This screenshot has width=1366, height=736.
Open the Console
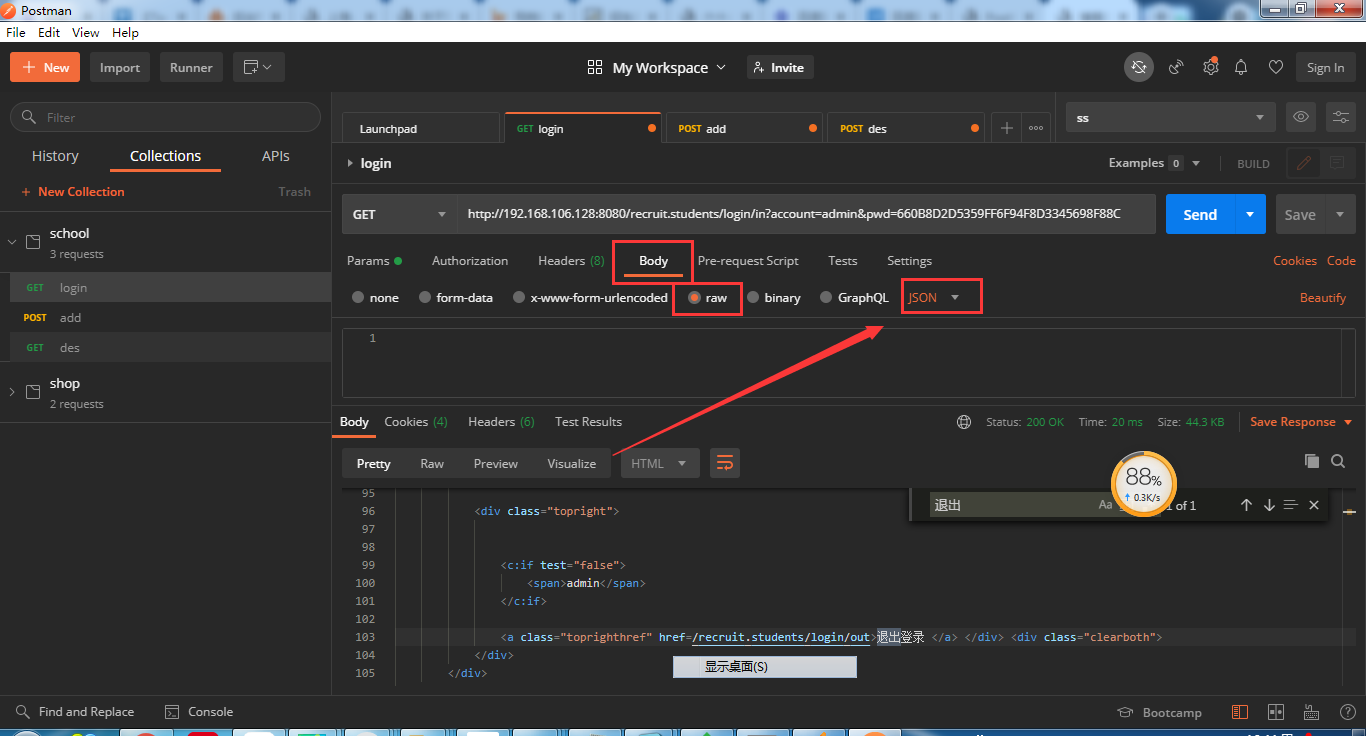pos(199,712)
